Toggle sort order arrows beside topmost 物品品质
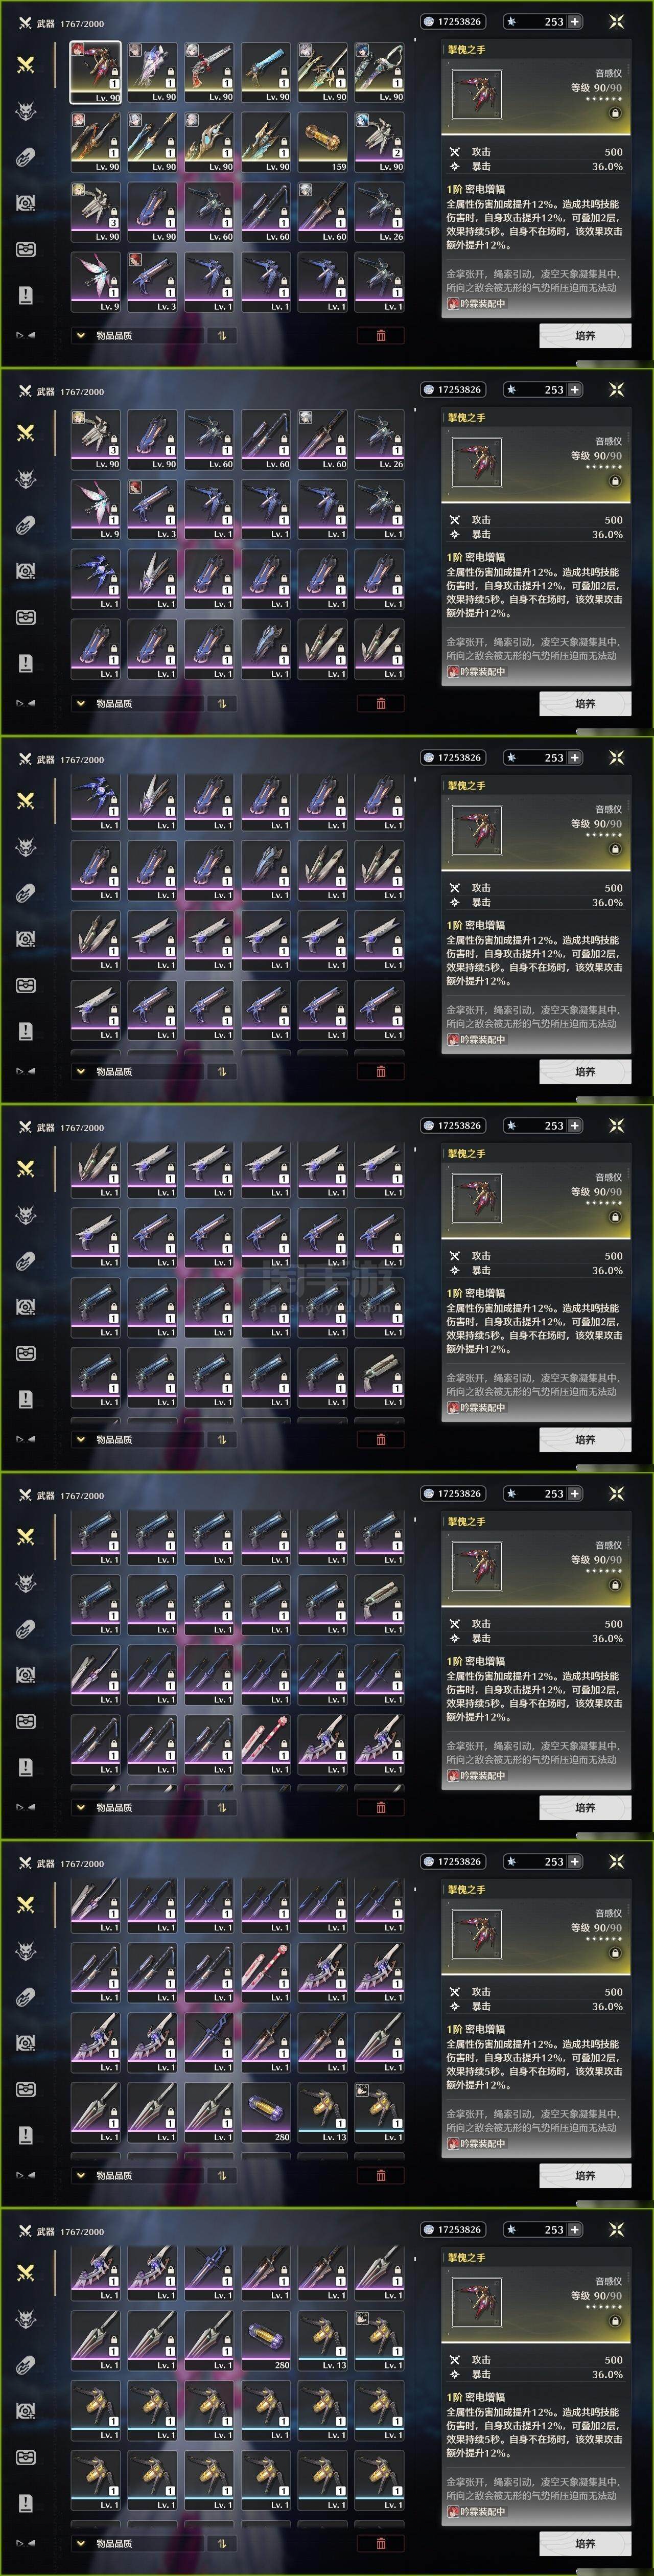654x2576 pixels. pyautogui.click(x=222, y=336)
